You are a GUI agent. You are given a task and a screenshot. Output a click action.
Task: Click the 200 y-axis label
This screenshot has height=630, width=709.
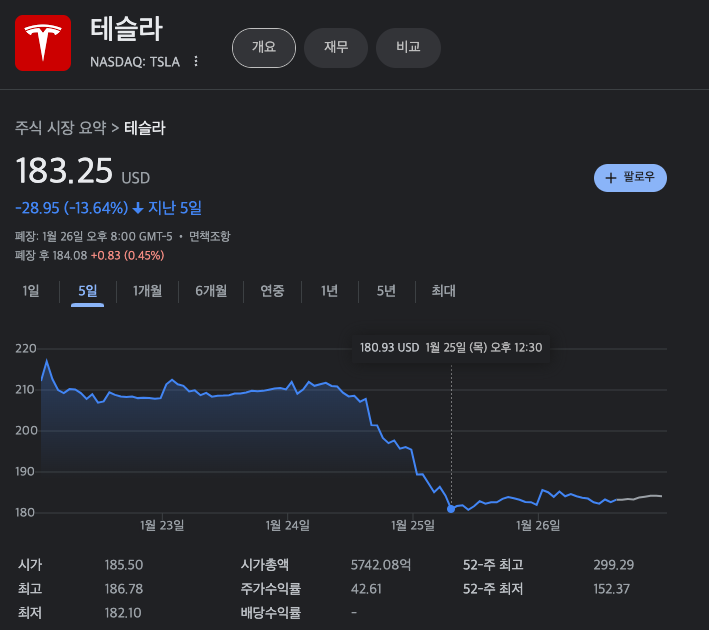[26, 431]
